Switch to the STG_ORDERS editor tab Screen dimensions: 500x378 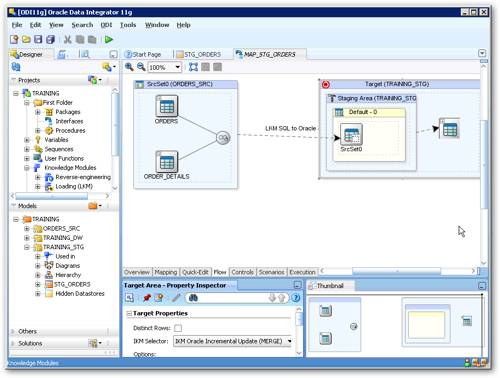tap(198, 54)
